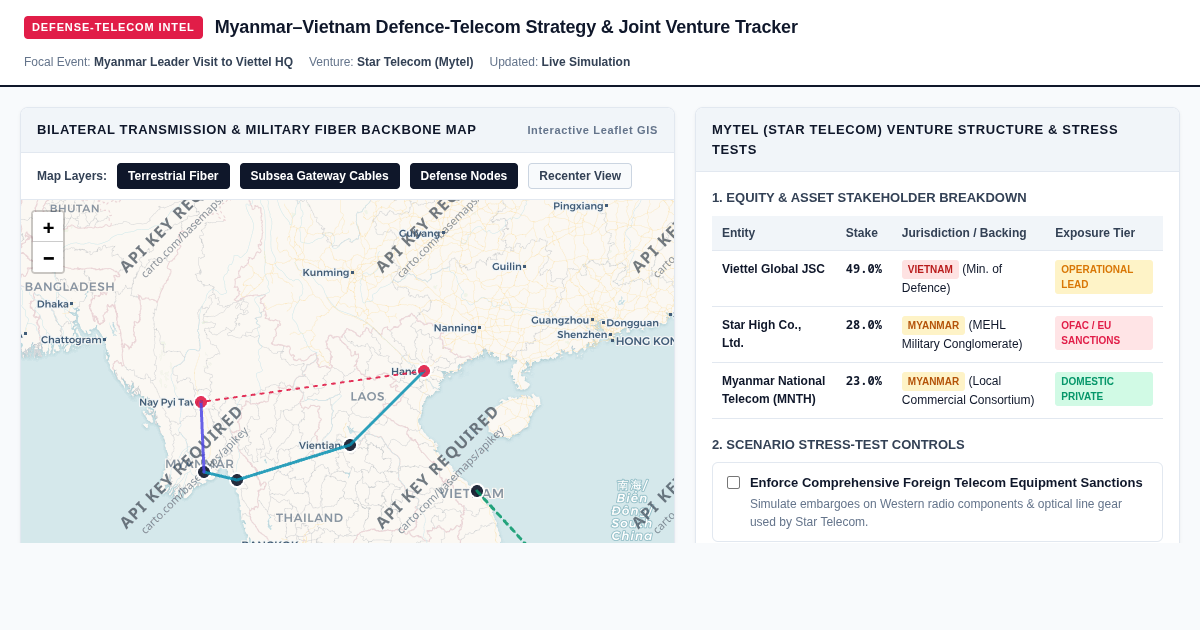Click the 23.0% stake value
Image resolution: width=1200 pixels, height=630 pixels.
coord(864,381)
